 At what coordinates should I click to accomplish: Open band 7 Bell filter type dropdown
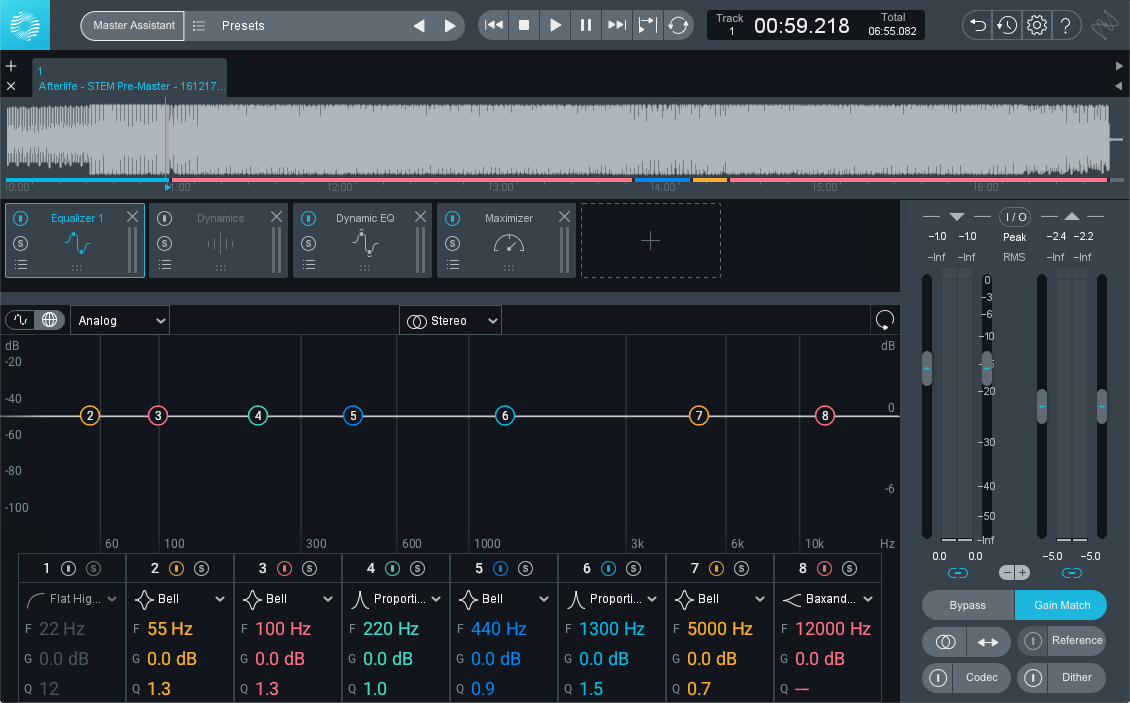coord(720,598)
